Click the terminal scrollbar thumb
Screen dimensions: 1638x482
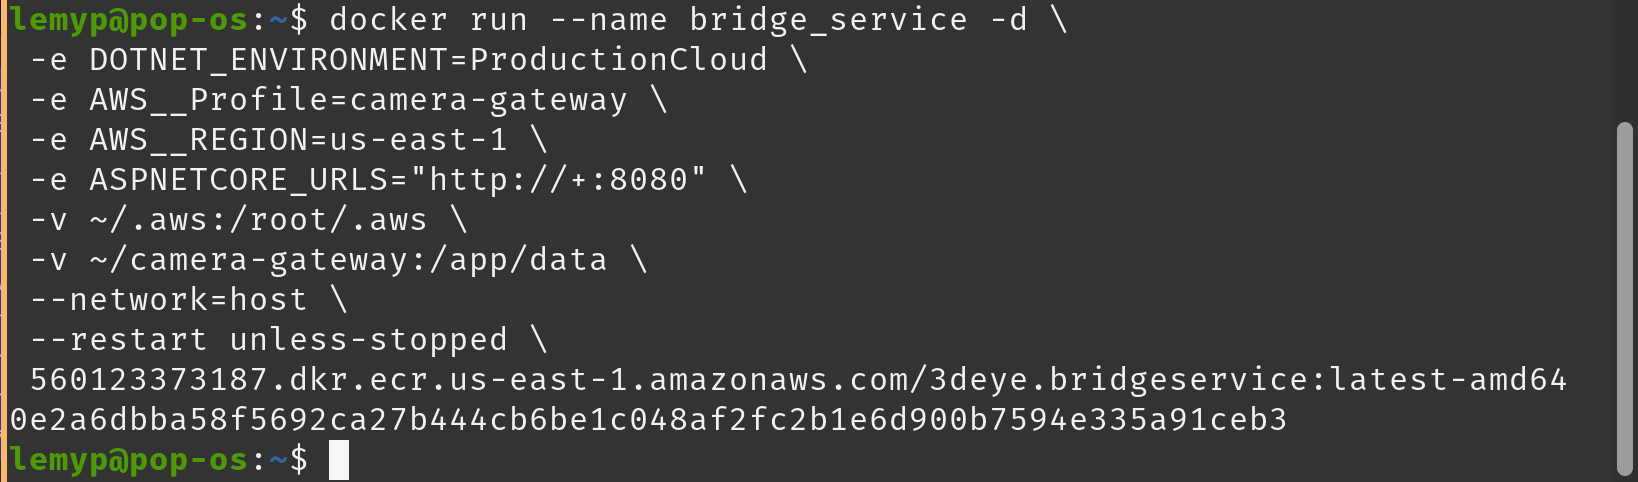pos(1624,299)
